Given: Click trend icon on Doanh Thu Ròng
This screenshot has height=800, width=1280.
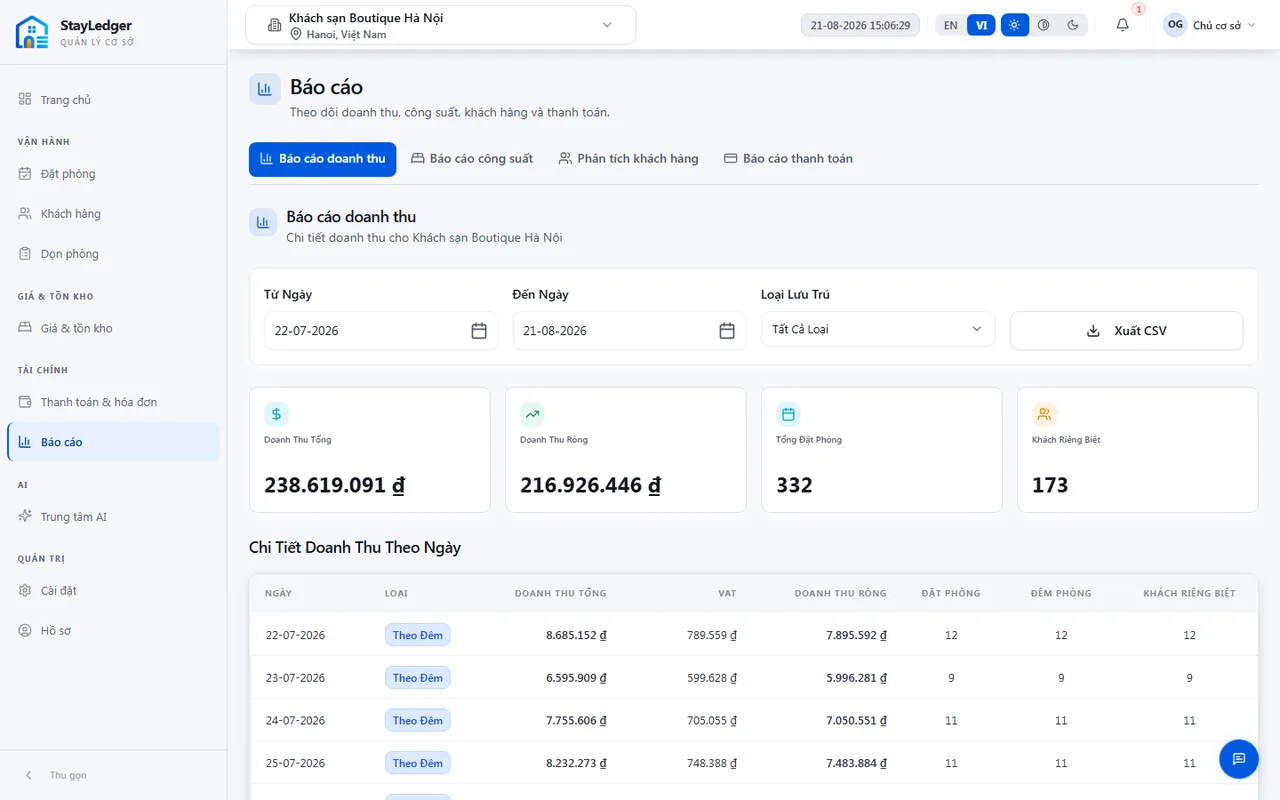Looking at the screenshot, I should 533,414.
